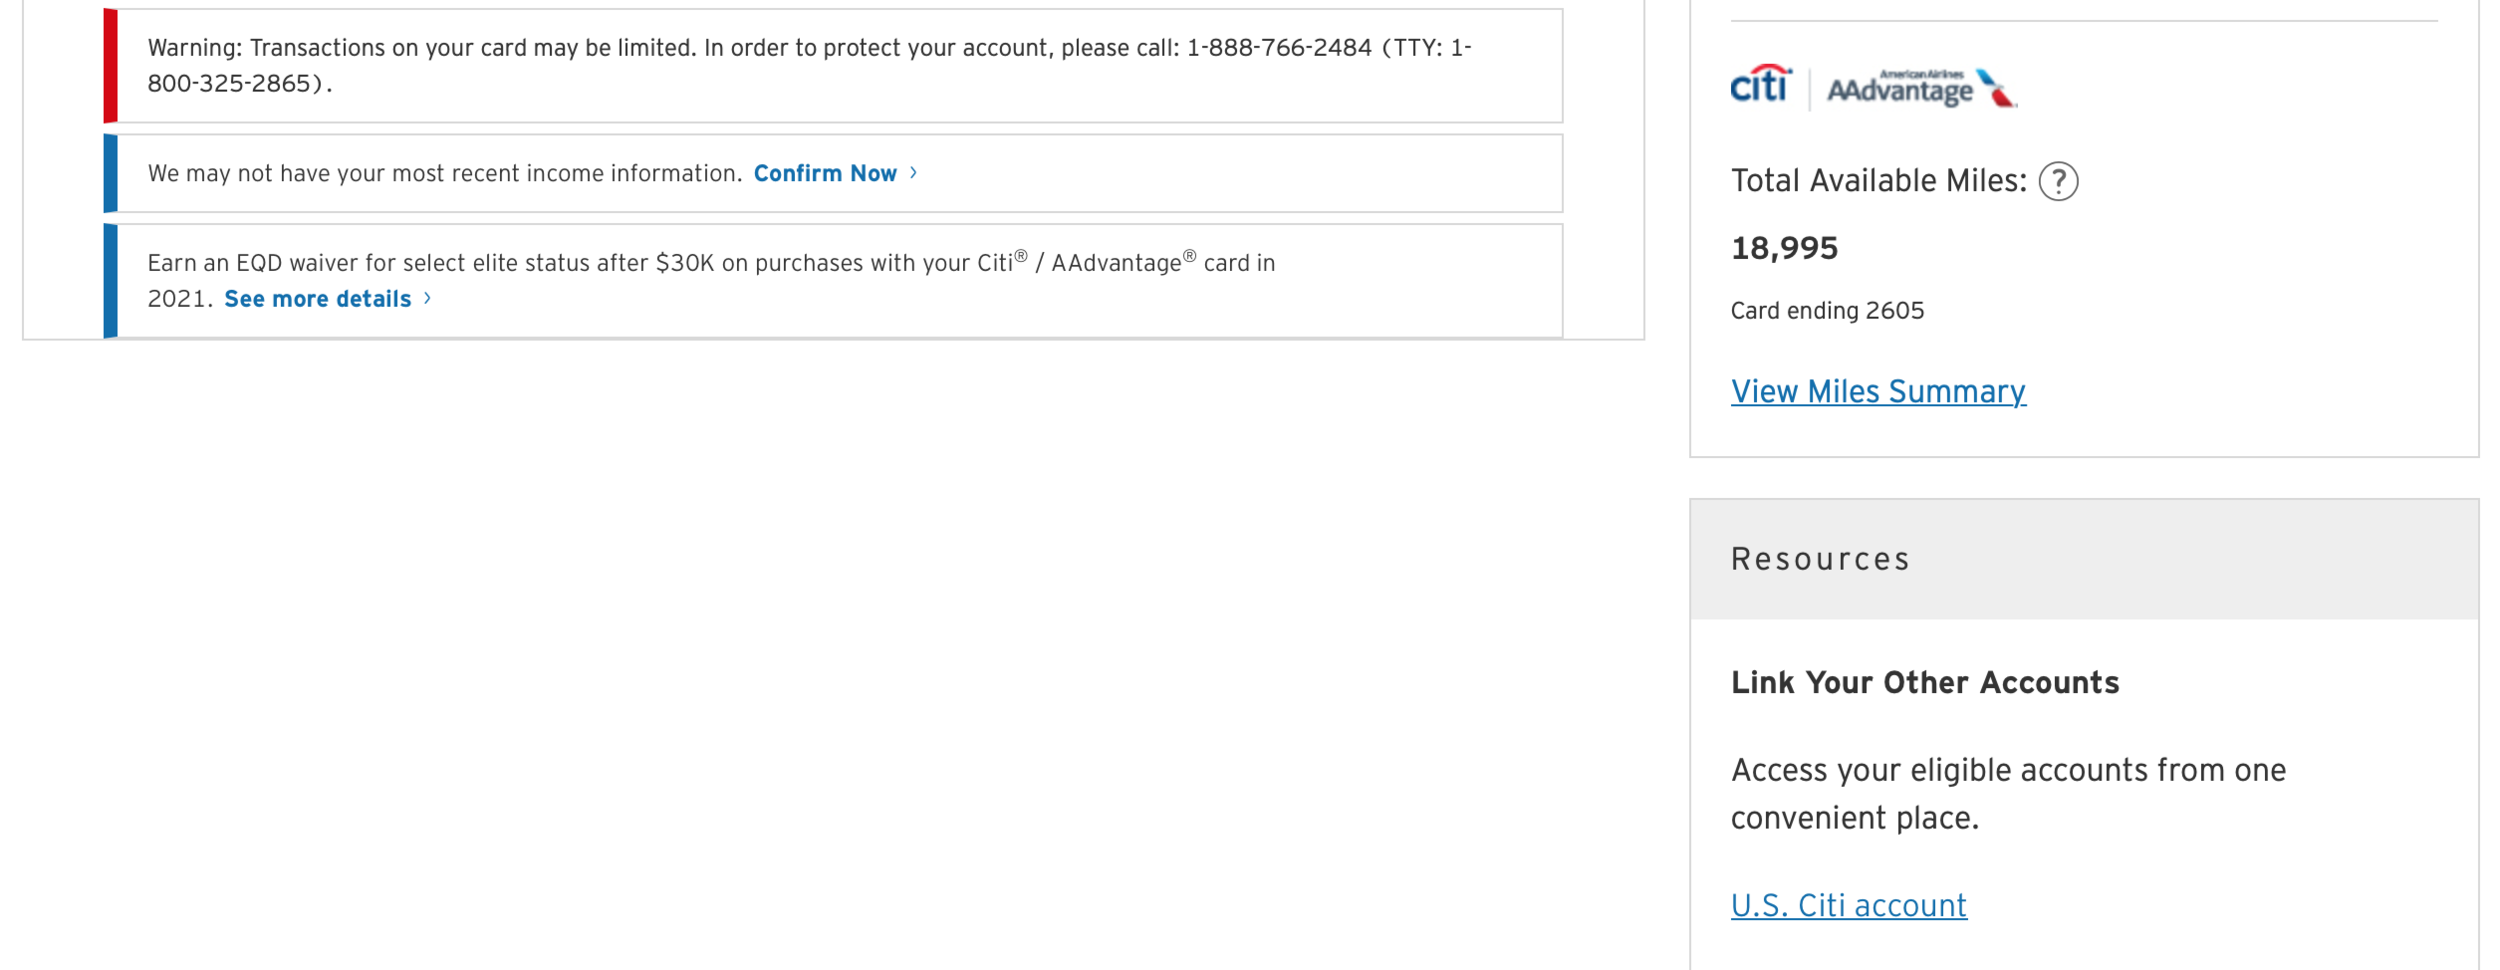The height and width of the screenshot is (970, 2500).
Task: Click the EQD waiver banner text
Action: [x=711, y=281]
